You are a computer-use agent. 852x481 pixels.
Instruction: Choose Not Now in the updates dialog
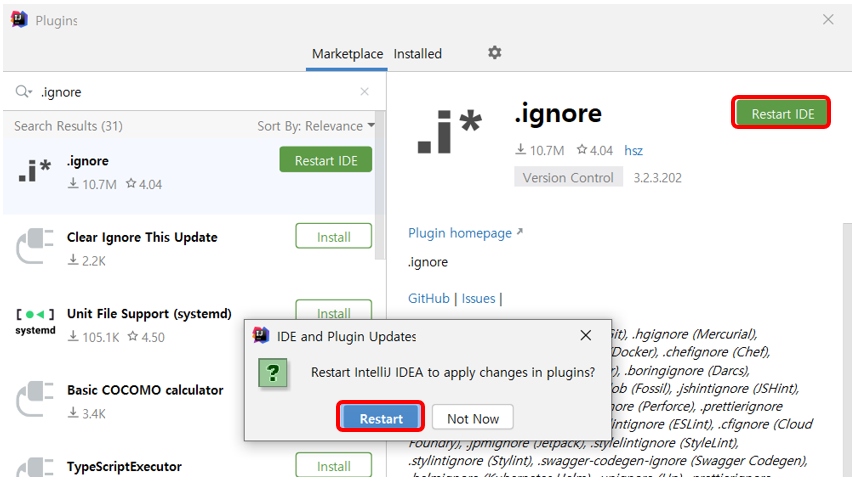[x=473, y=417]
